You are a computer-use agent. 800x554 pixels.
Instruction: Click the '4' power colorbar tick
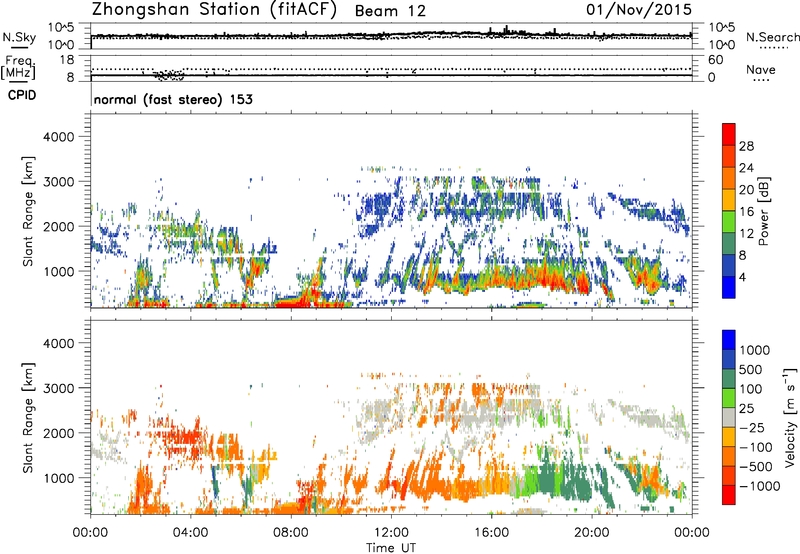[x=742, y=277]
